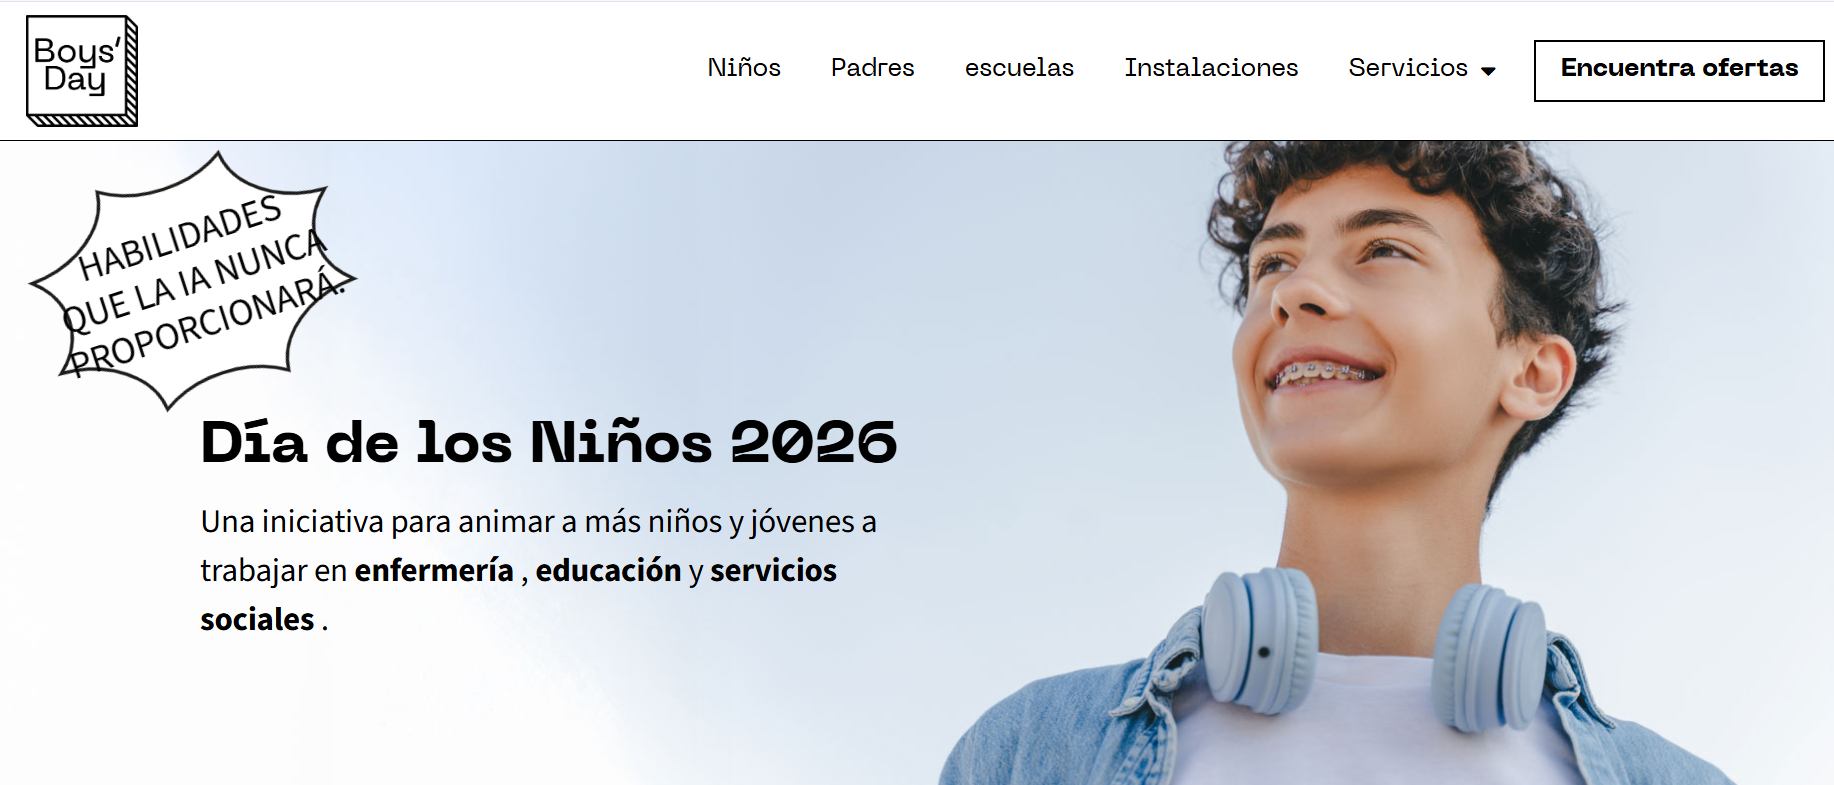Click the Servicios menu label

point(1408,68)
